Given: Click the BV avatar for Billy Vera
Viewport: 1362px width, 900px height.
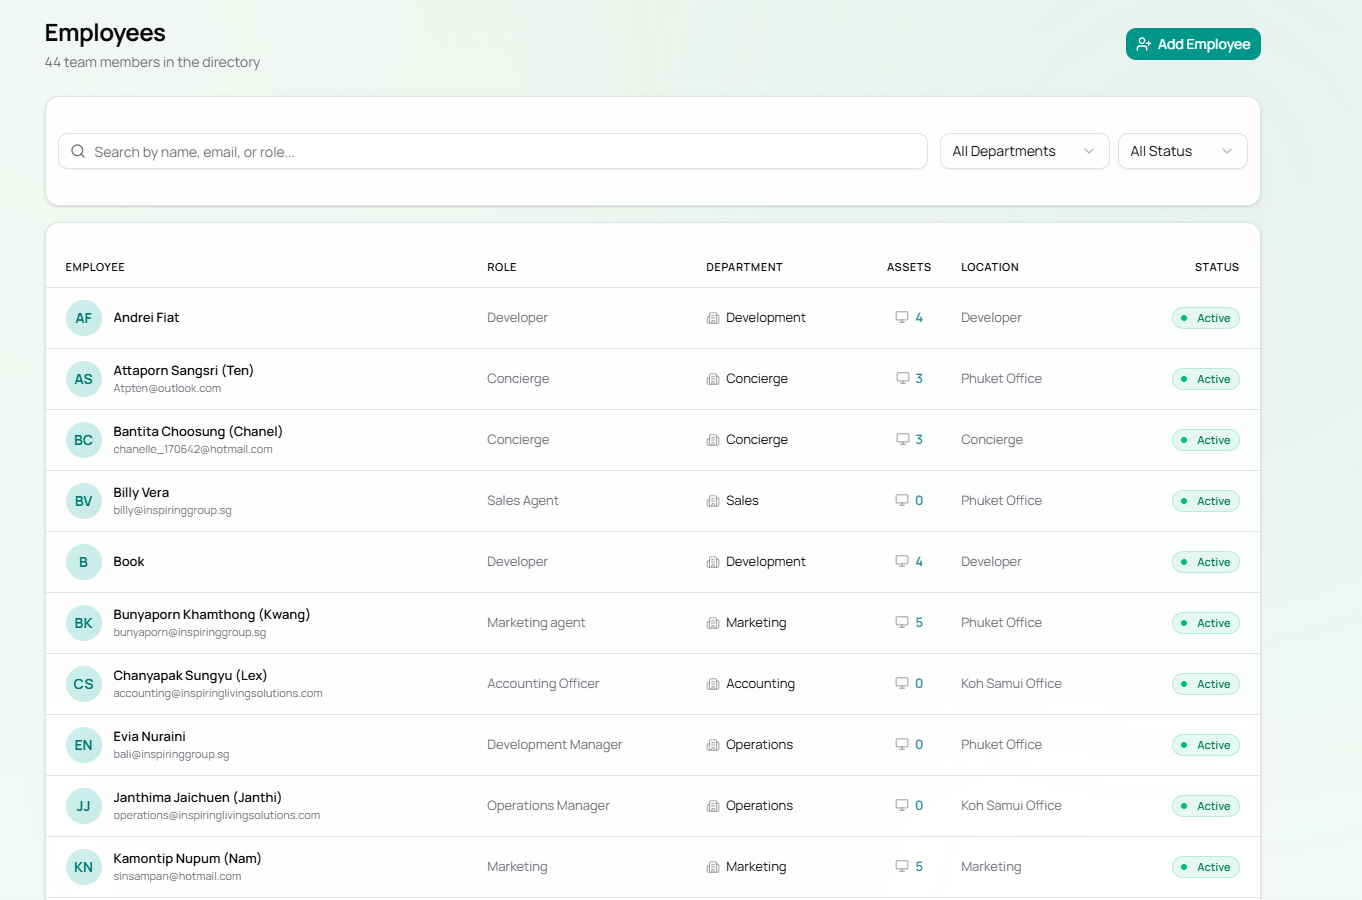Looking at the screenshot, I should 84,501.
